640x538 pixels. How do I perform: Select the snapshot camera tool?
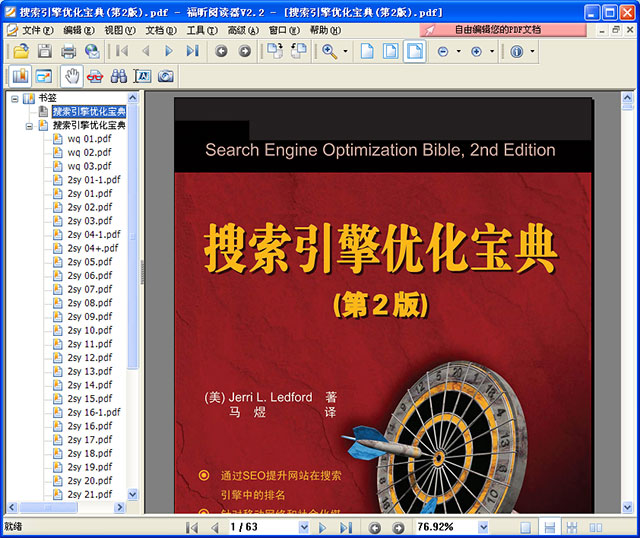166,76
